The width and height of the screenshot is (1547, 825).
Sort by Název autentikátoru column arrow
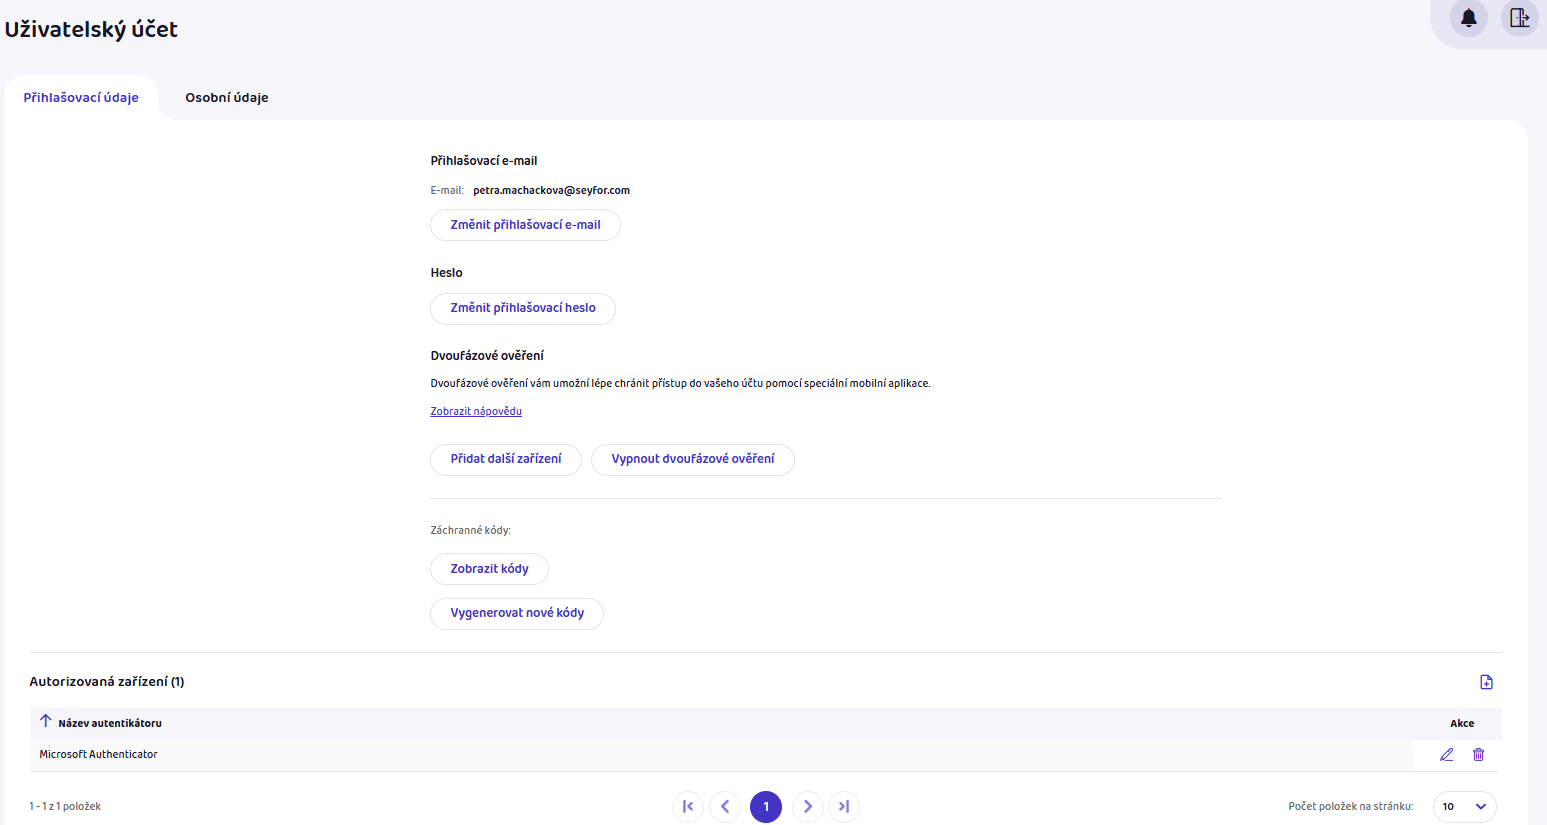(x=46, y=721)
